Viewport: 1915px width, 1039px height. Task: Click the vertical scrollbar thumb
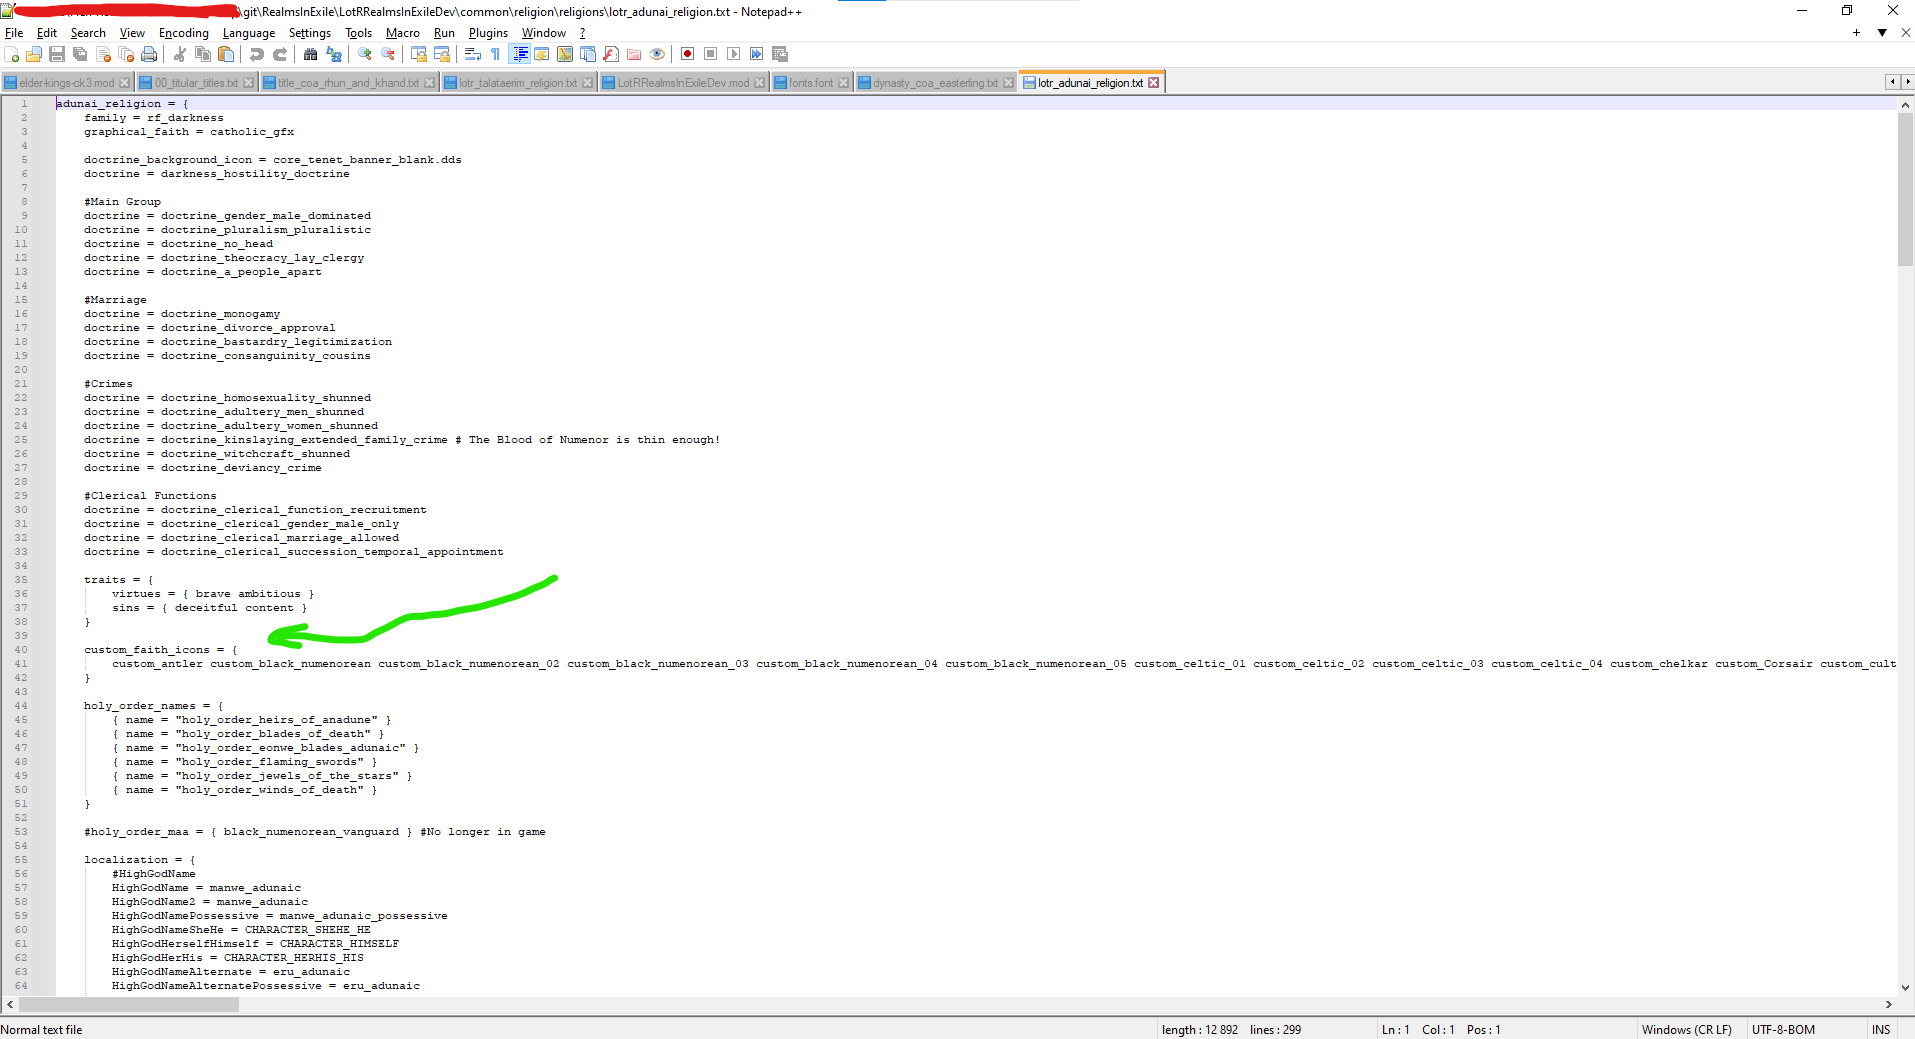(x=1906, y=189)
